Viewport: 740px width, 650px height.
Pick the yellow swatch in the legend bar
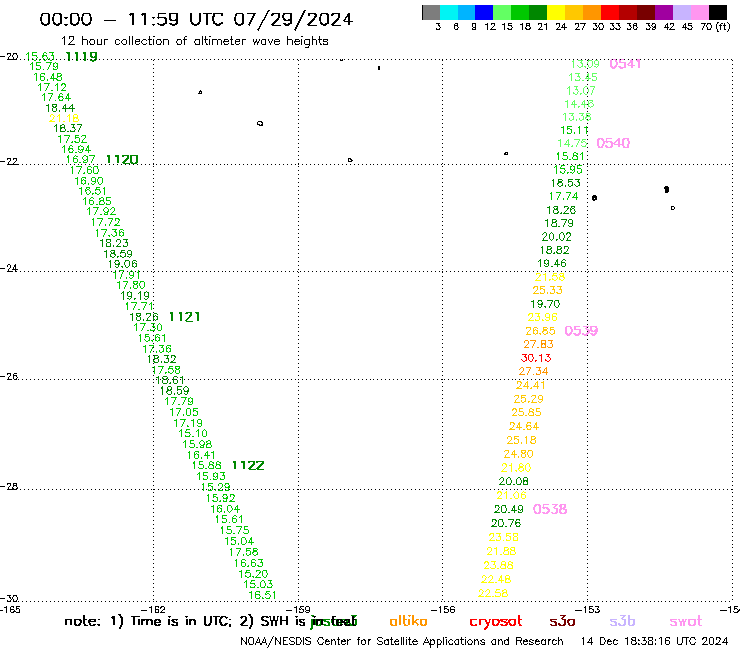(556, 12)
